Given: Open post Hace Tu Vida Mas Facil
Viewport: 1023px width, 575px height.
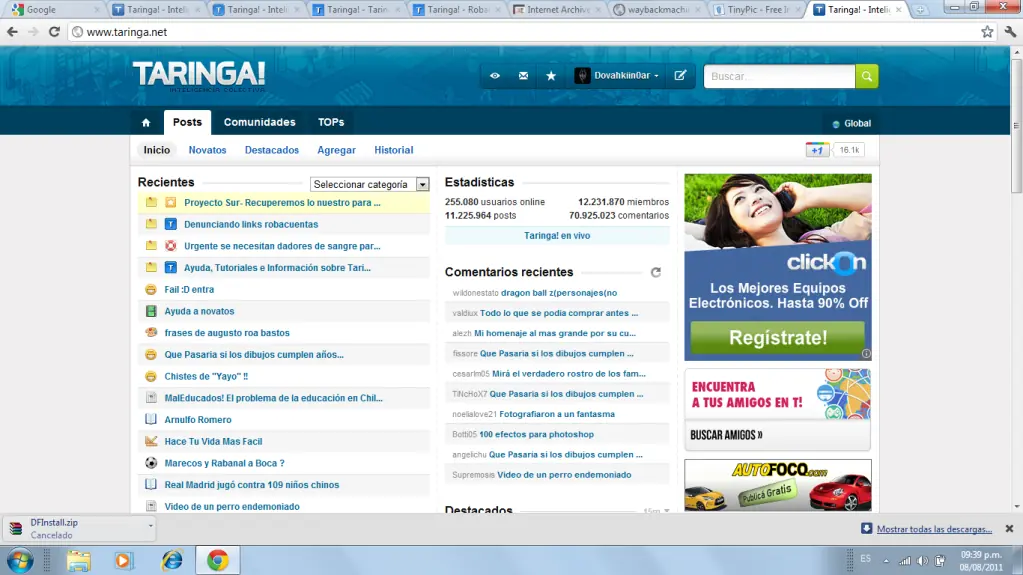Looking at the screenshot, I should tap(213, 442).
